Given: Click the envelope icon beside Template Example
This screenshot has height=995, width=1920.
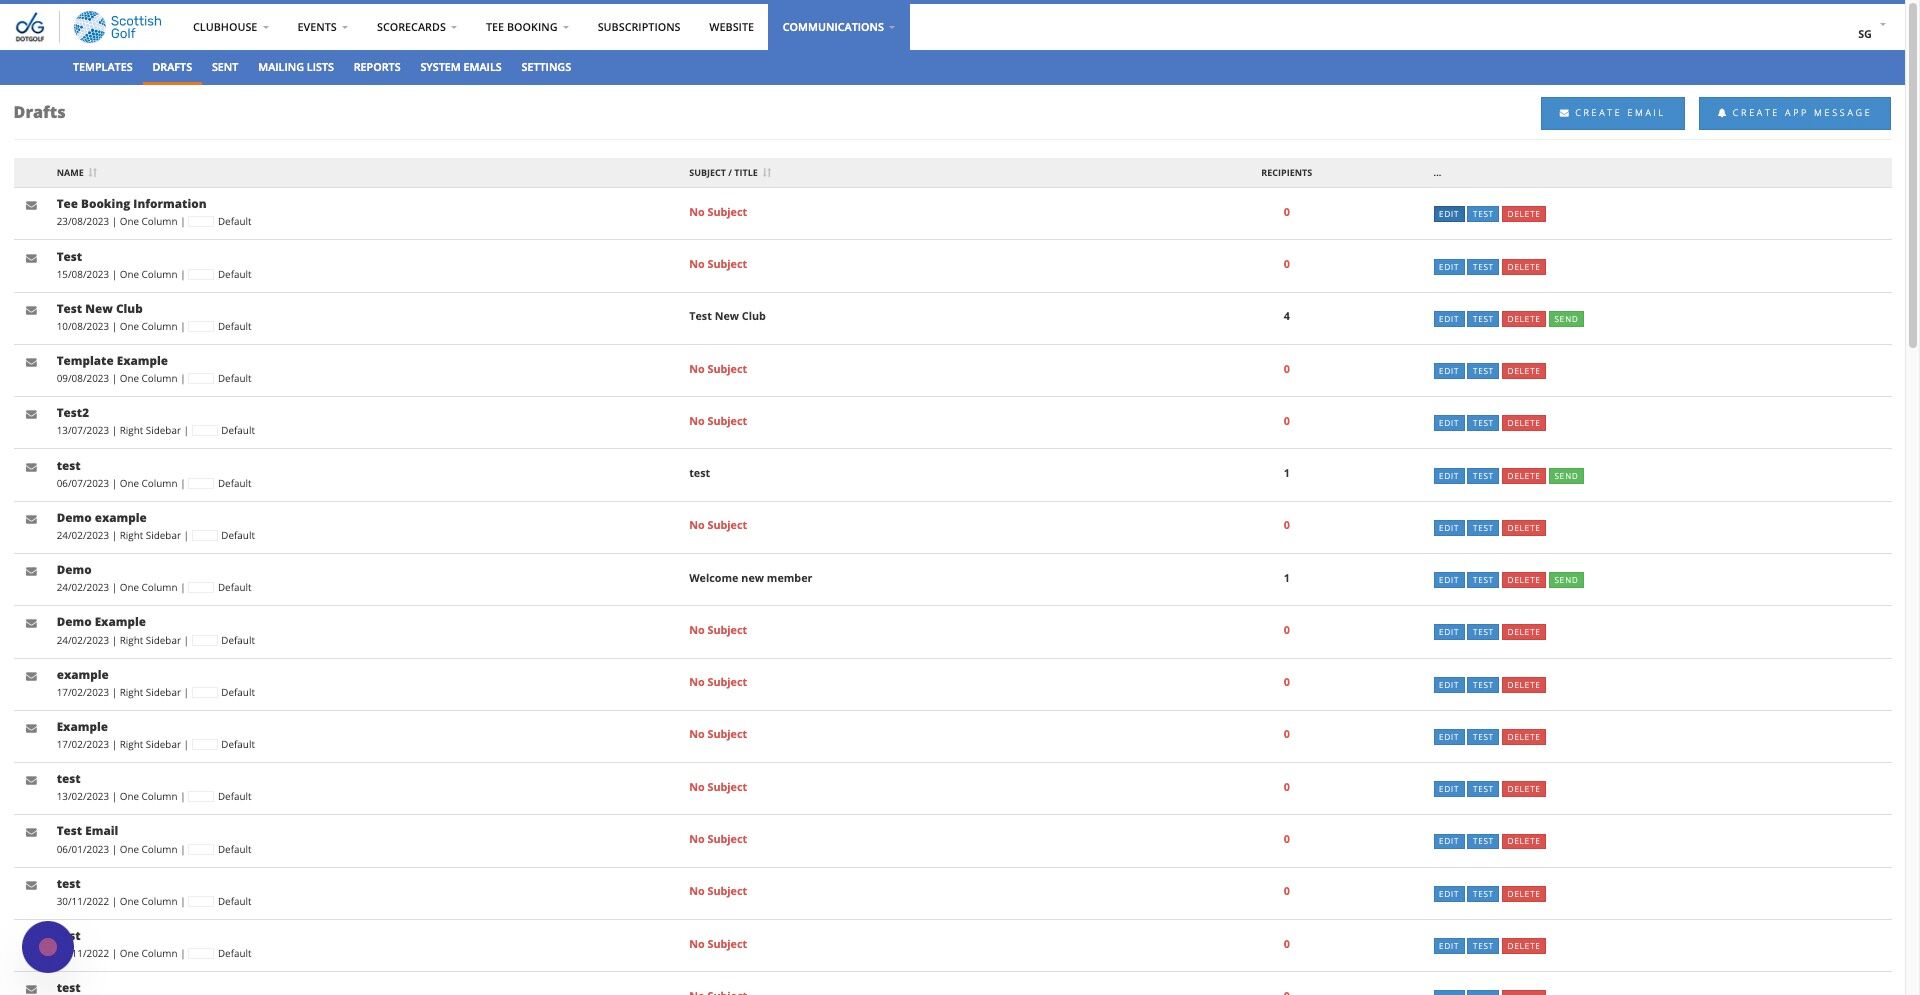Looking at the screenshot, I should pyautogui.click(x=32, y=363).
